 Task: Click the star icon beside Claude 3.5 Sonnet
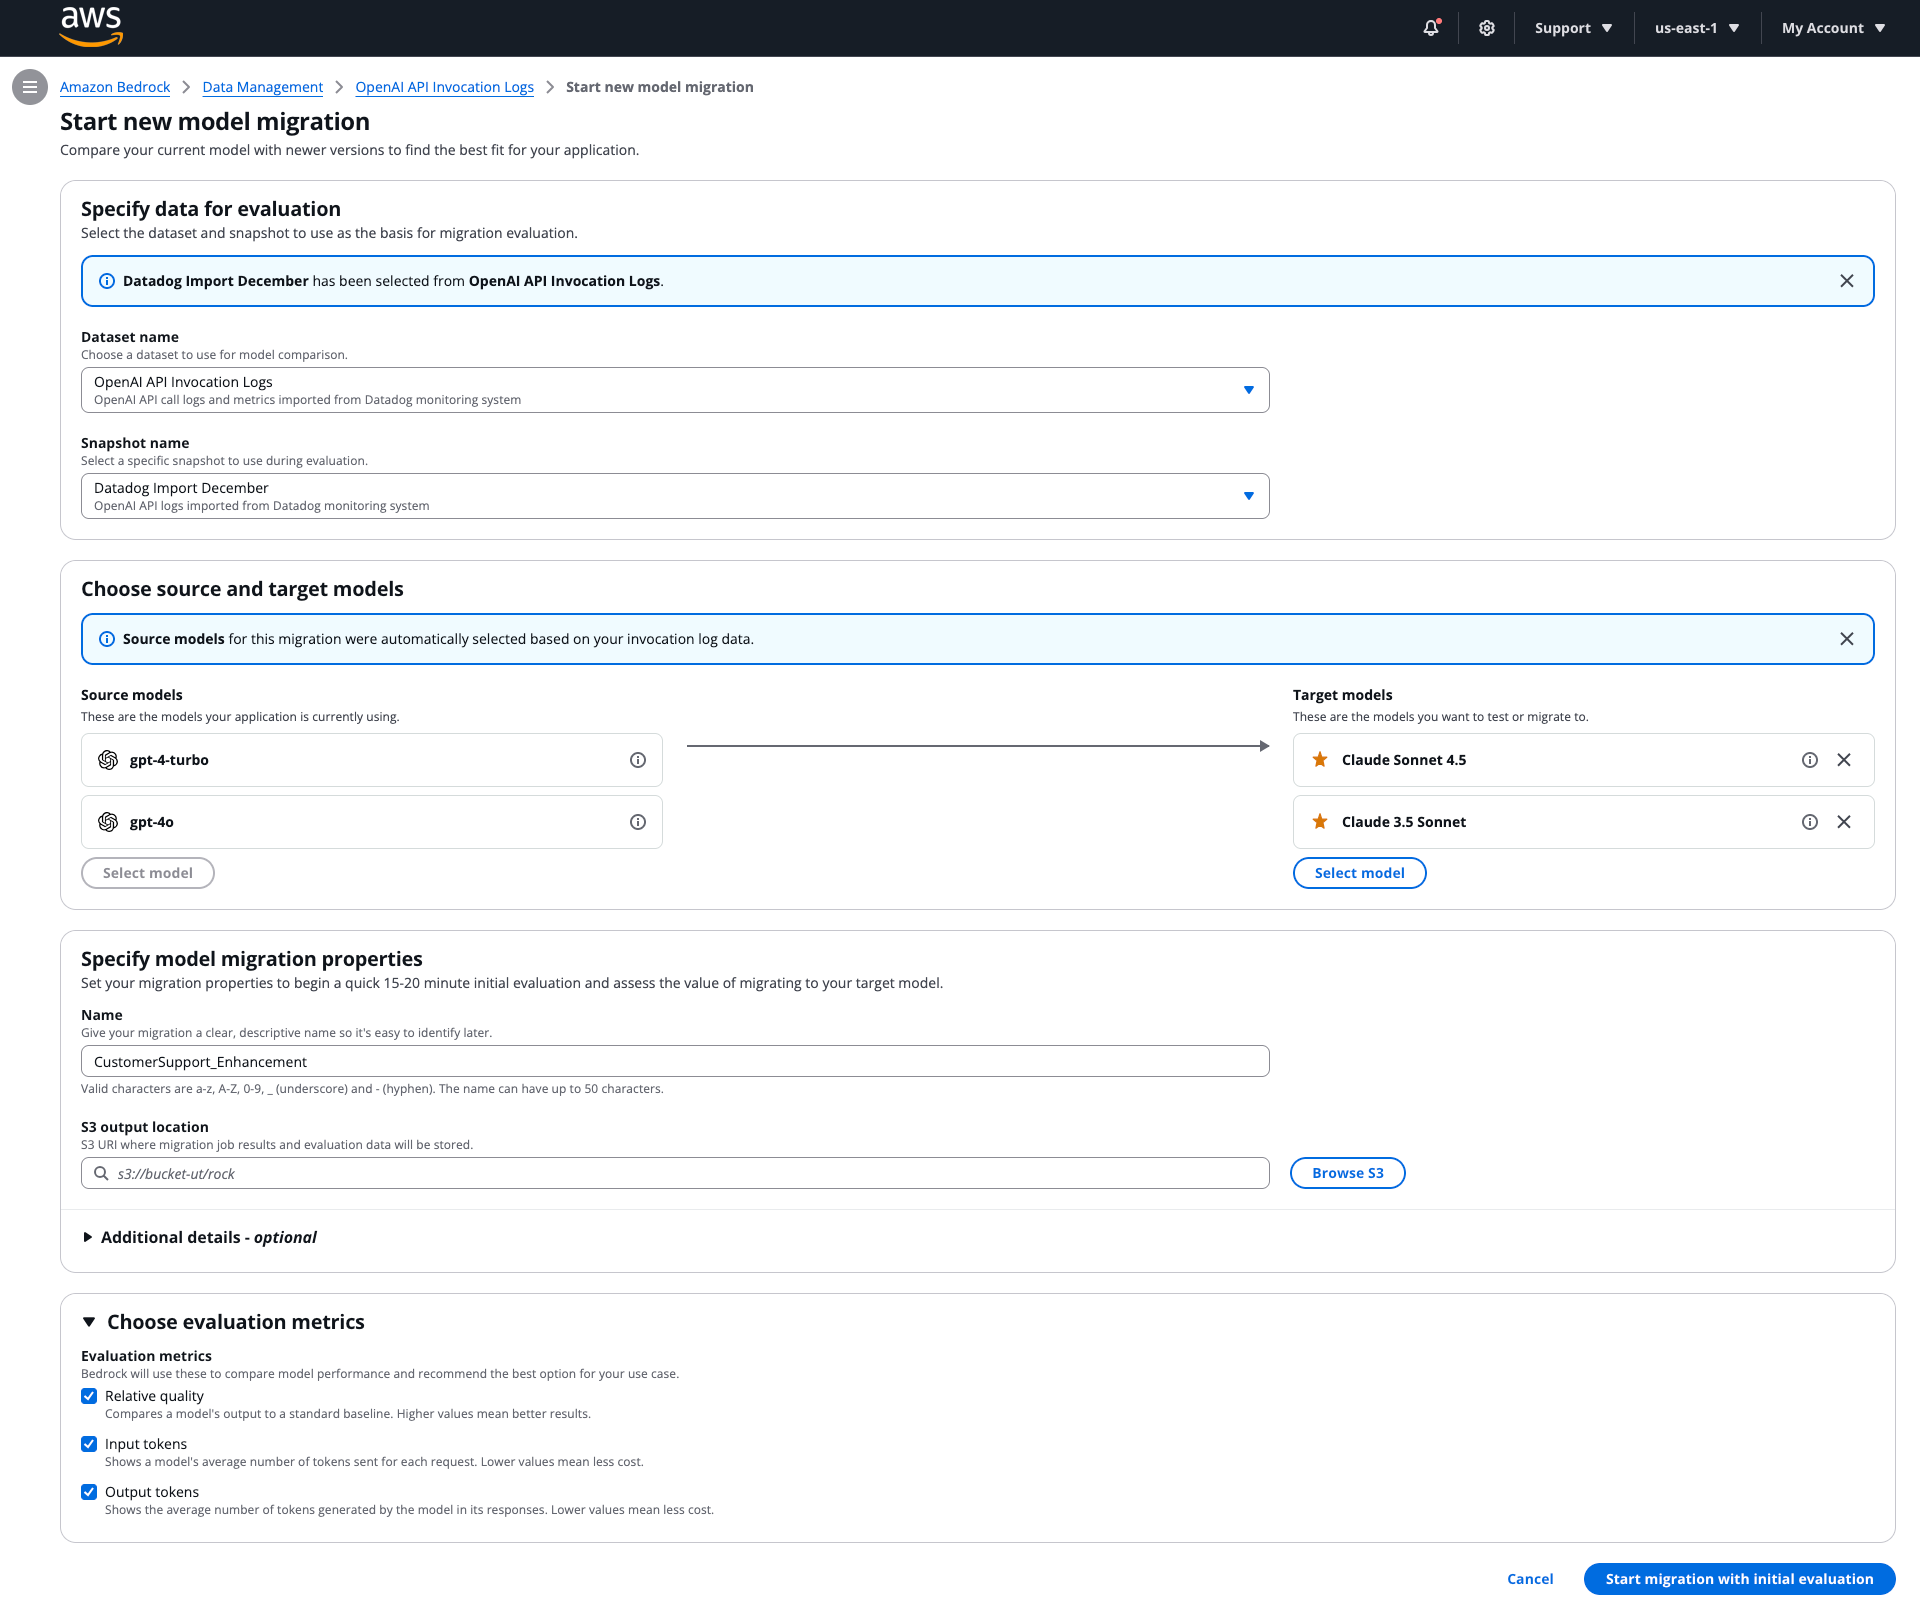tap(1320, 822)
